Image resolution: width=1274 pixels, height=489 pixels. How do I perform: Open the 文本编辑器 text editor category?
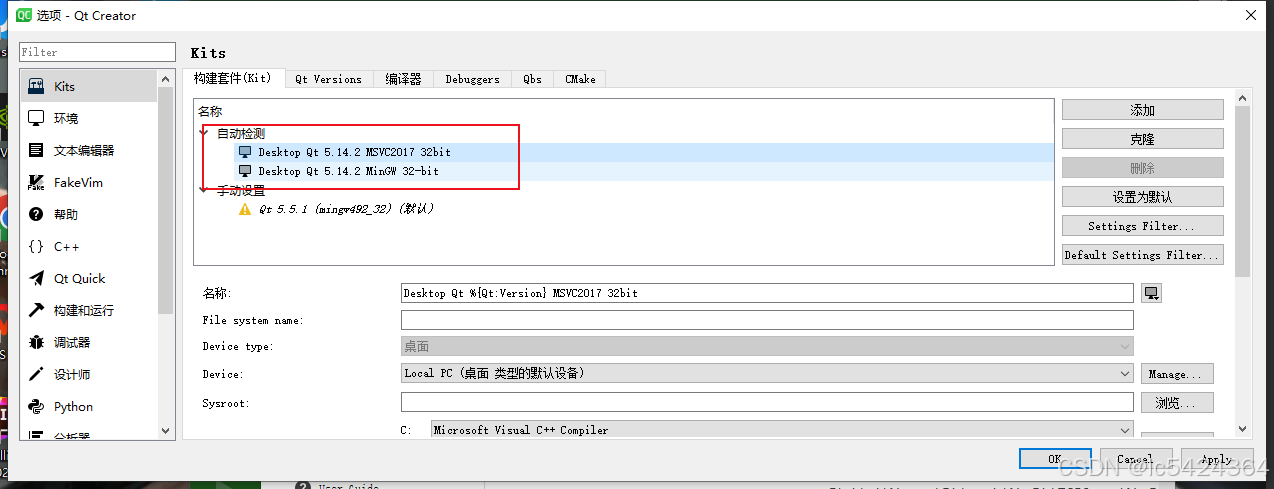[88, 150]
